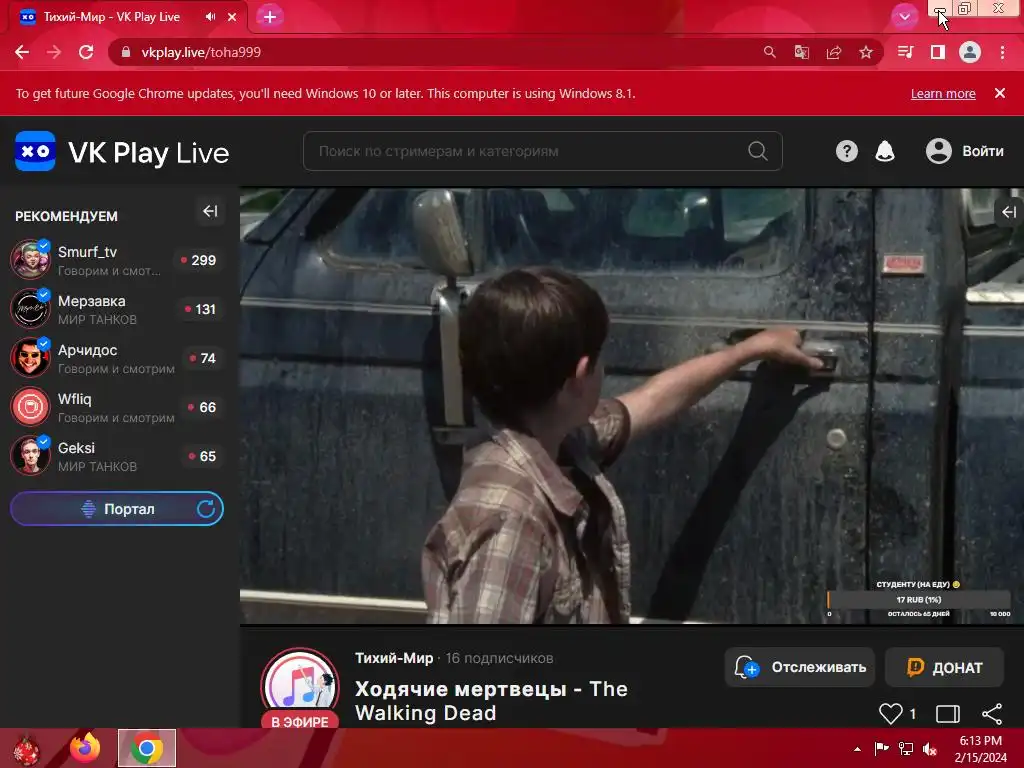Image resolution: width=1024 pixels, height=768 pixels.
Task: Dismiss the Chrome update notification bar
Action: [x=999, y=93]
